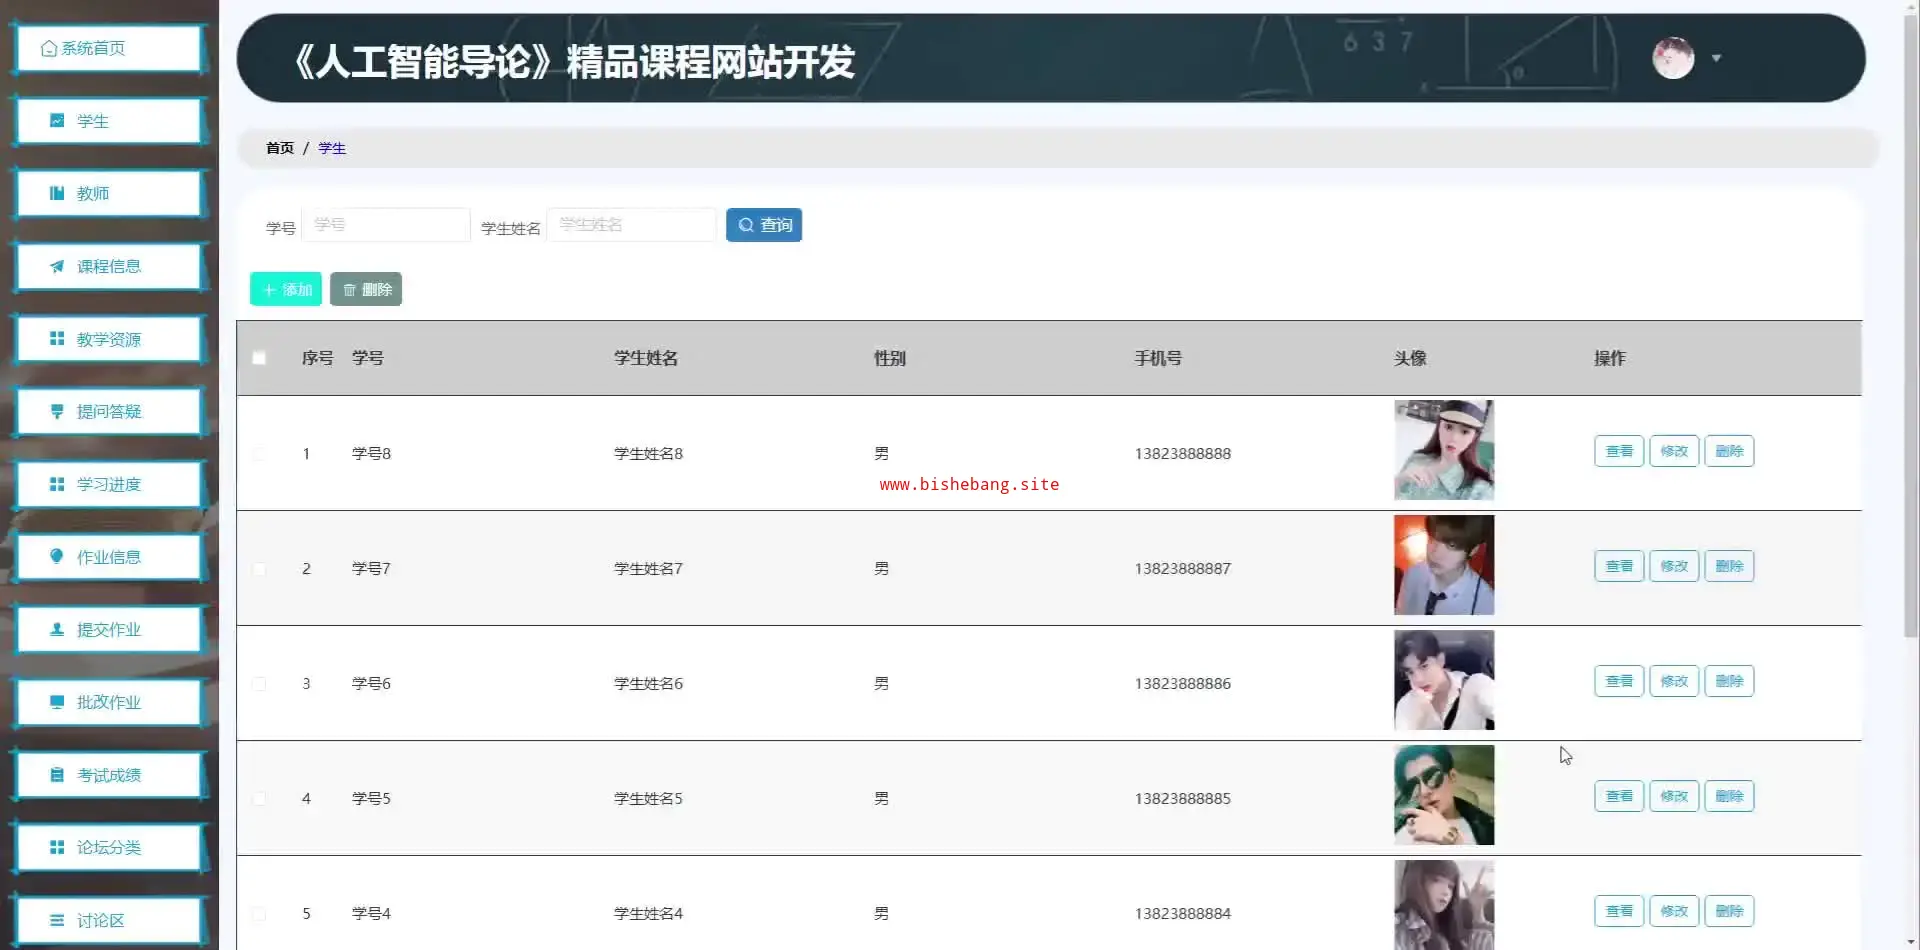Click the 查看 button for 学号5

tap(1619, 796)
